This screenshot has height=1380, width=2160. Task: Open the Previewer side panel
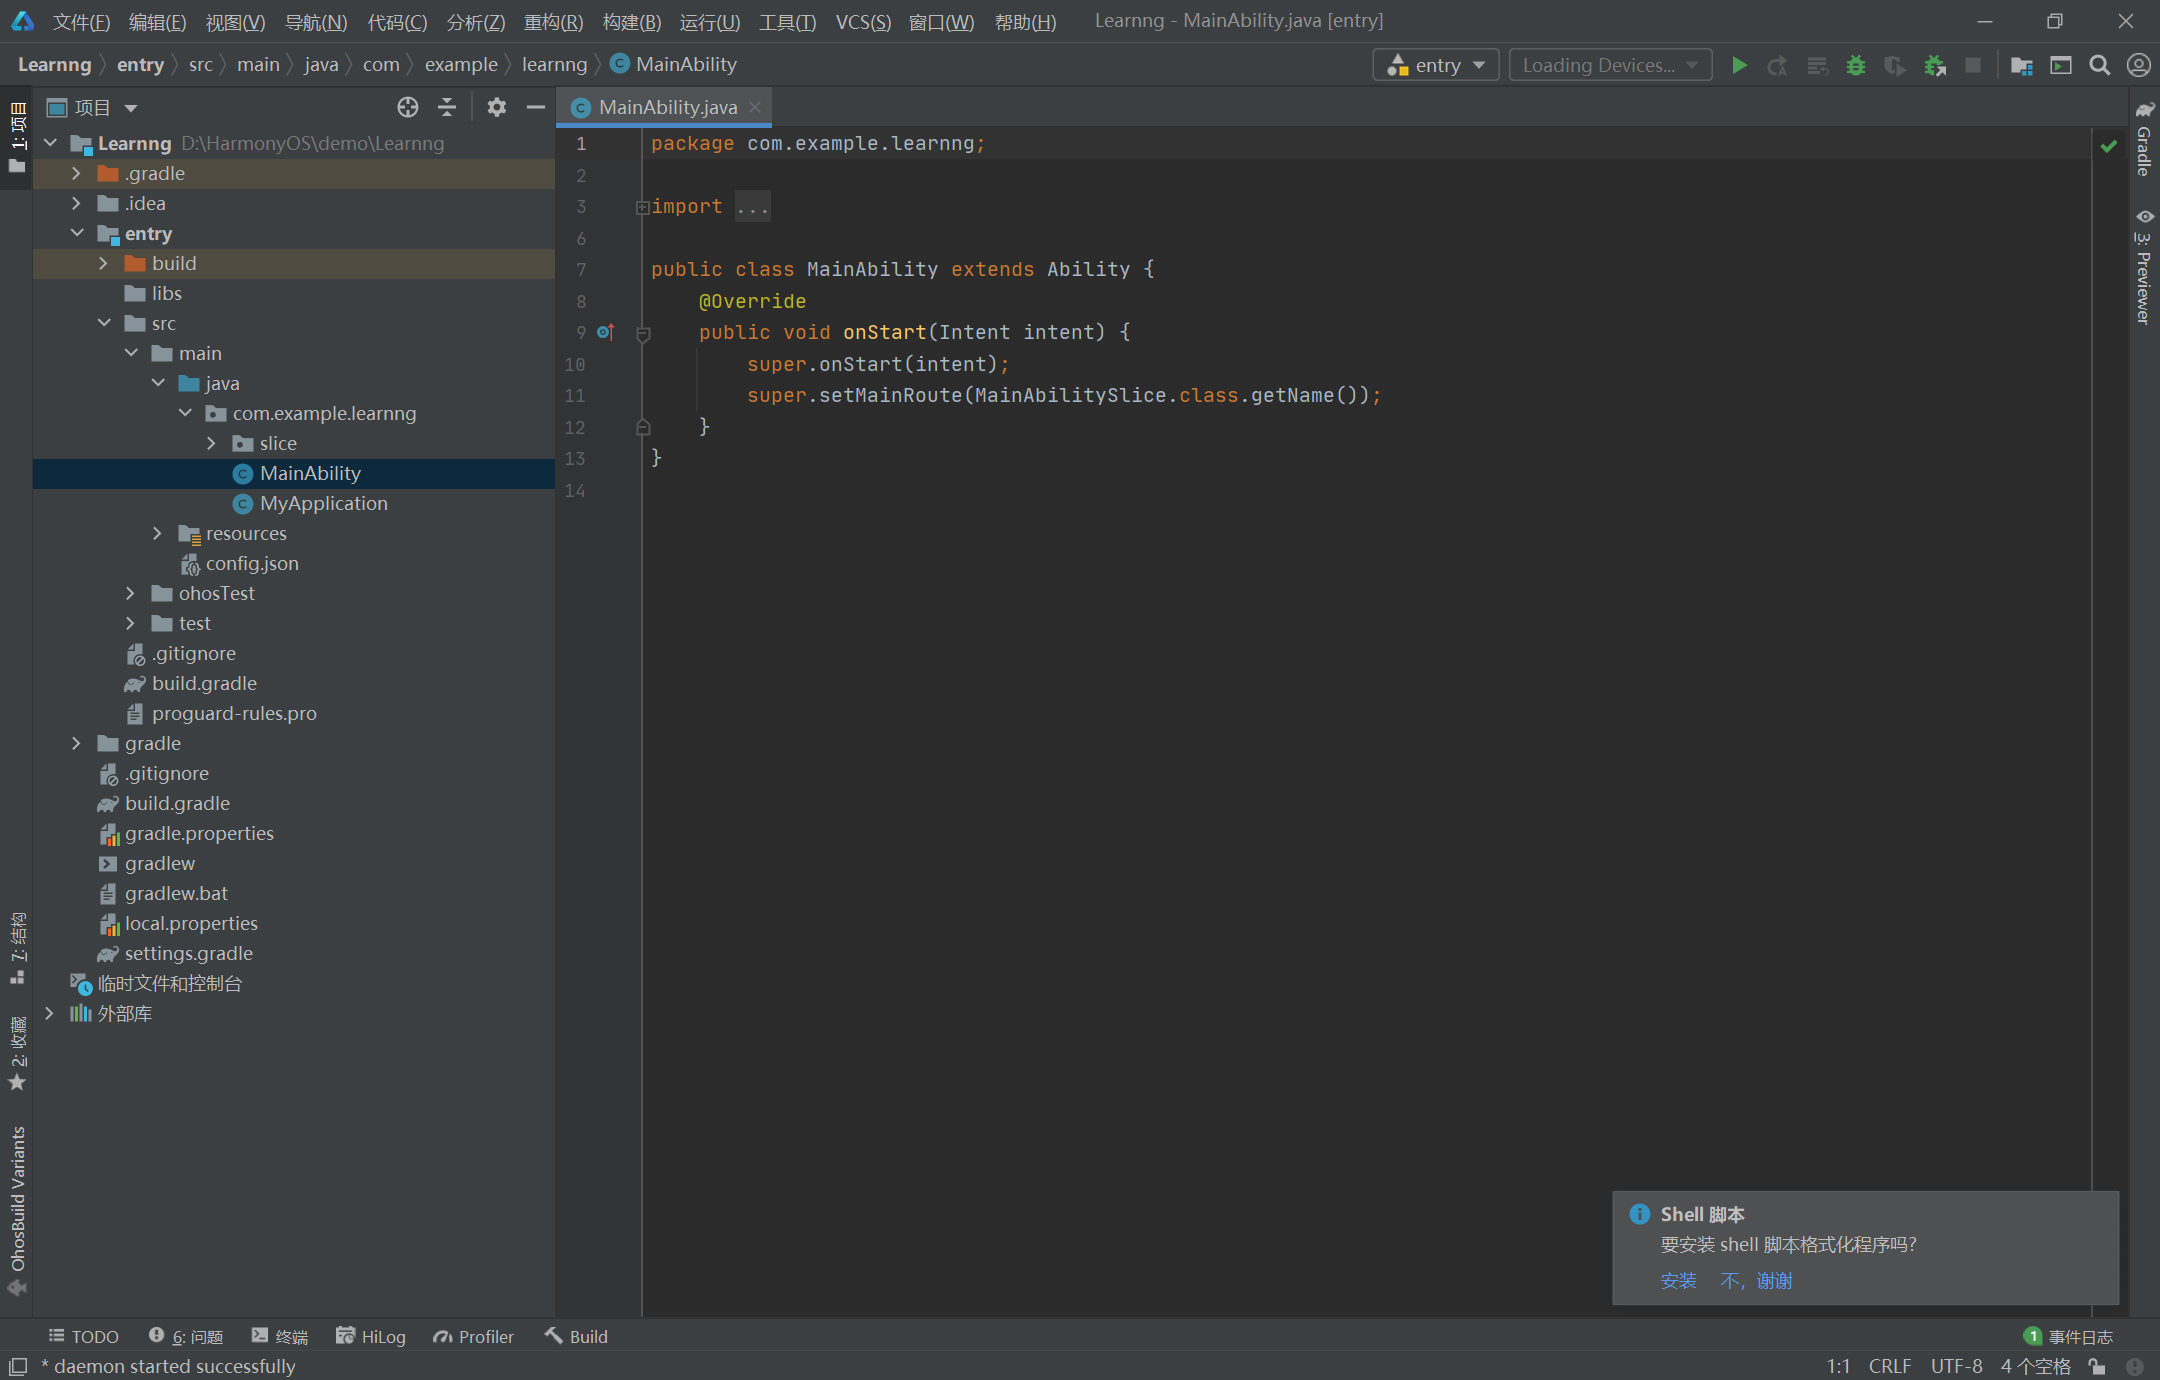point(2144,266)
